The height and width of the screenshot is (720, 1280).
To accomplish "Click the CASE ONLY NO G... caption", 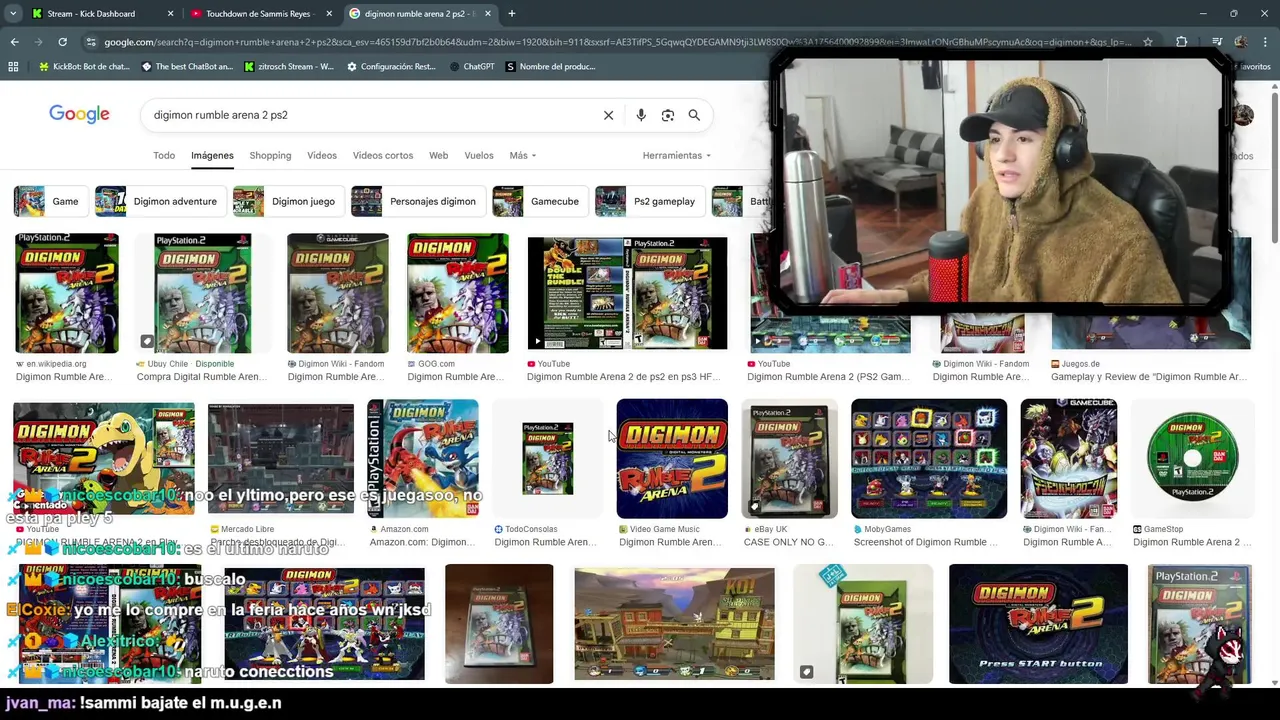I will [789, 542].
